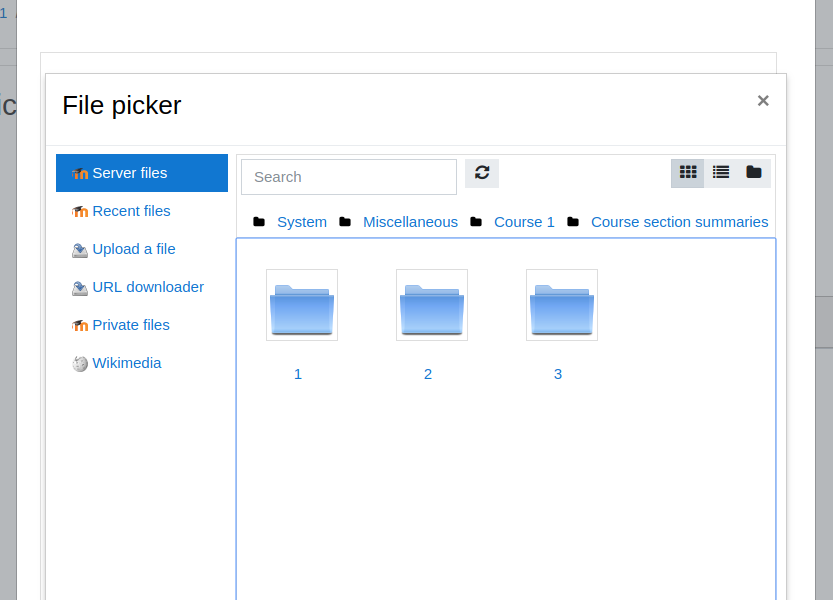833x600 pixels.
Task: Click folder icon before Course section summaries
Action: coord(573,222)
